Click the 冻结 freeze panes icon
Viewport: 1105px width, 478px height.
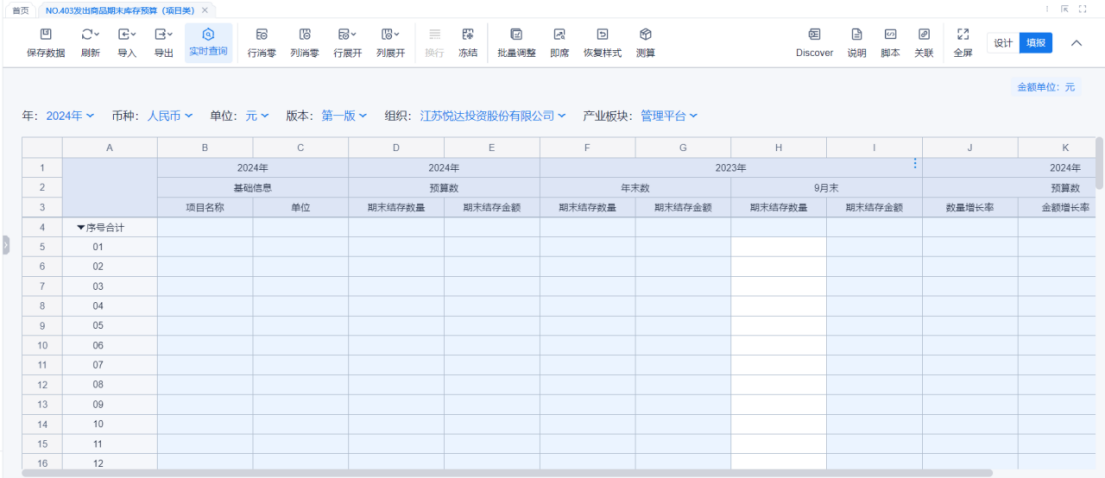tap(467, 35)
